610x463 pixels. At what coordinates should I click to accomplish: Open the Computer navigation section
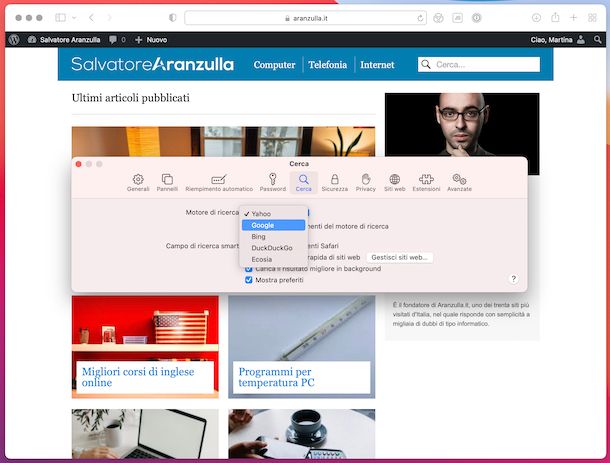click(274, 65)
